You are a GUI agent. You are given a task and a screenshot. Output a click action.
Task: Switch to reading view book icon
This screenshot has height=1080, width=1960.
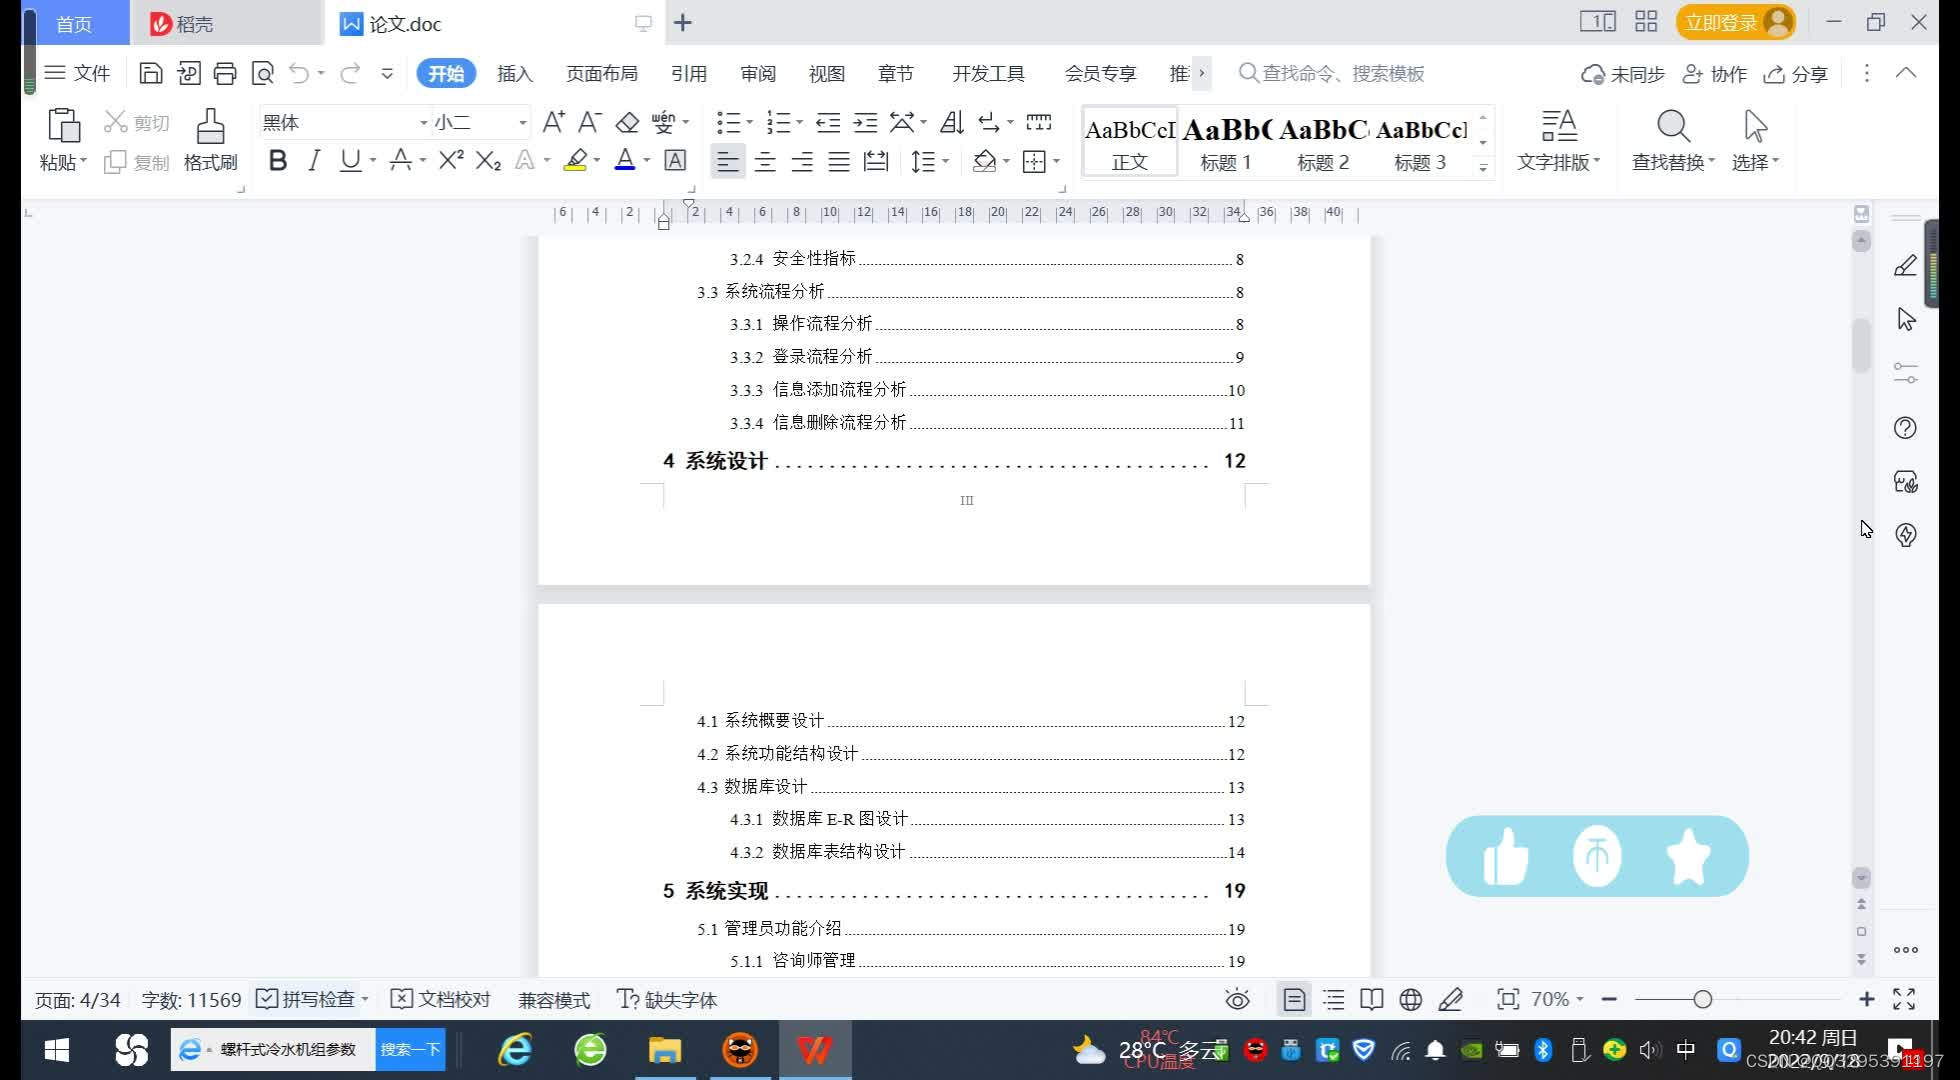1372,999
